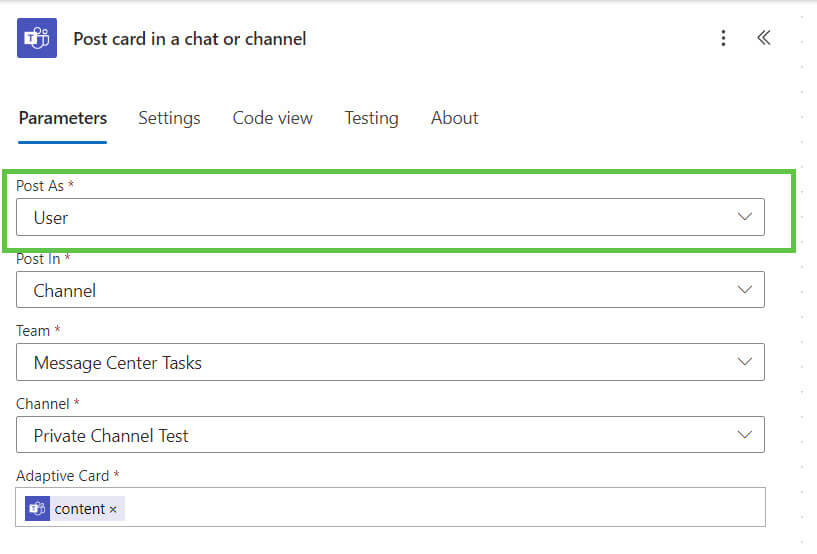
Task: Expand the Post As dropdown chevron
Action: pyautogui.click(x=745, y=217)
